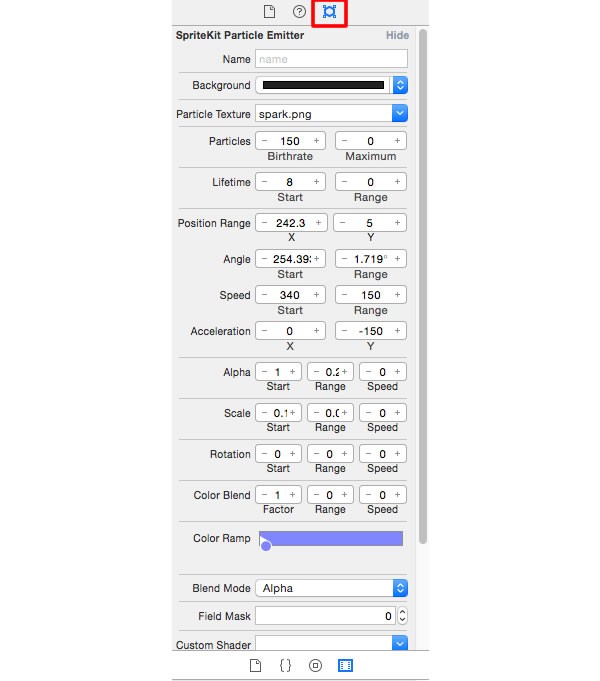600x681 pixels.
Task: Increase the Position Range X value
Action: coord(318,222)
